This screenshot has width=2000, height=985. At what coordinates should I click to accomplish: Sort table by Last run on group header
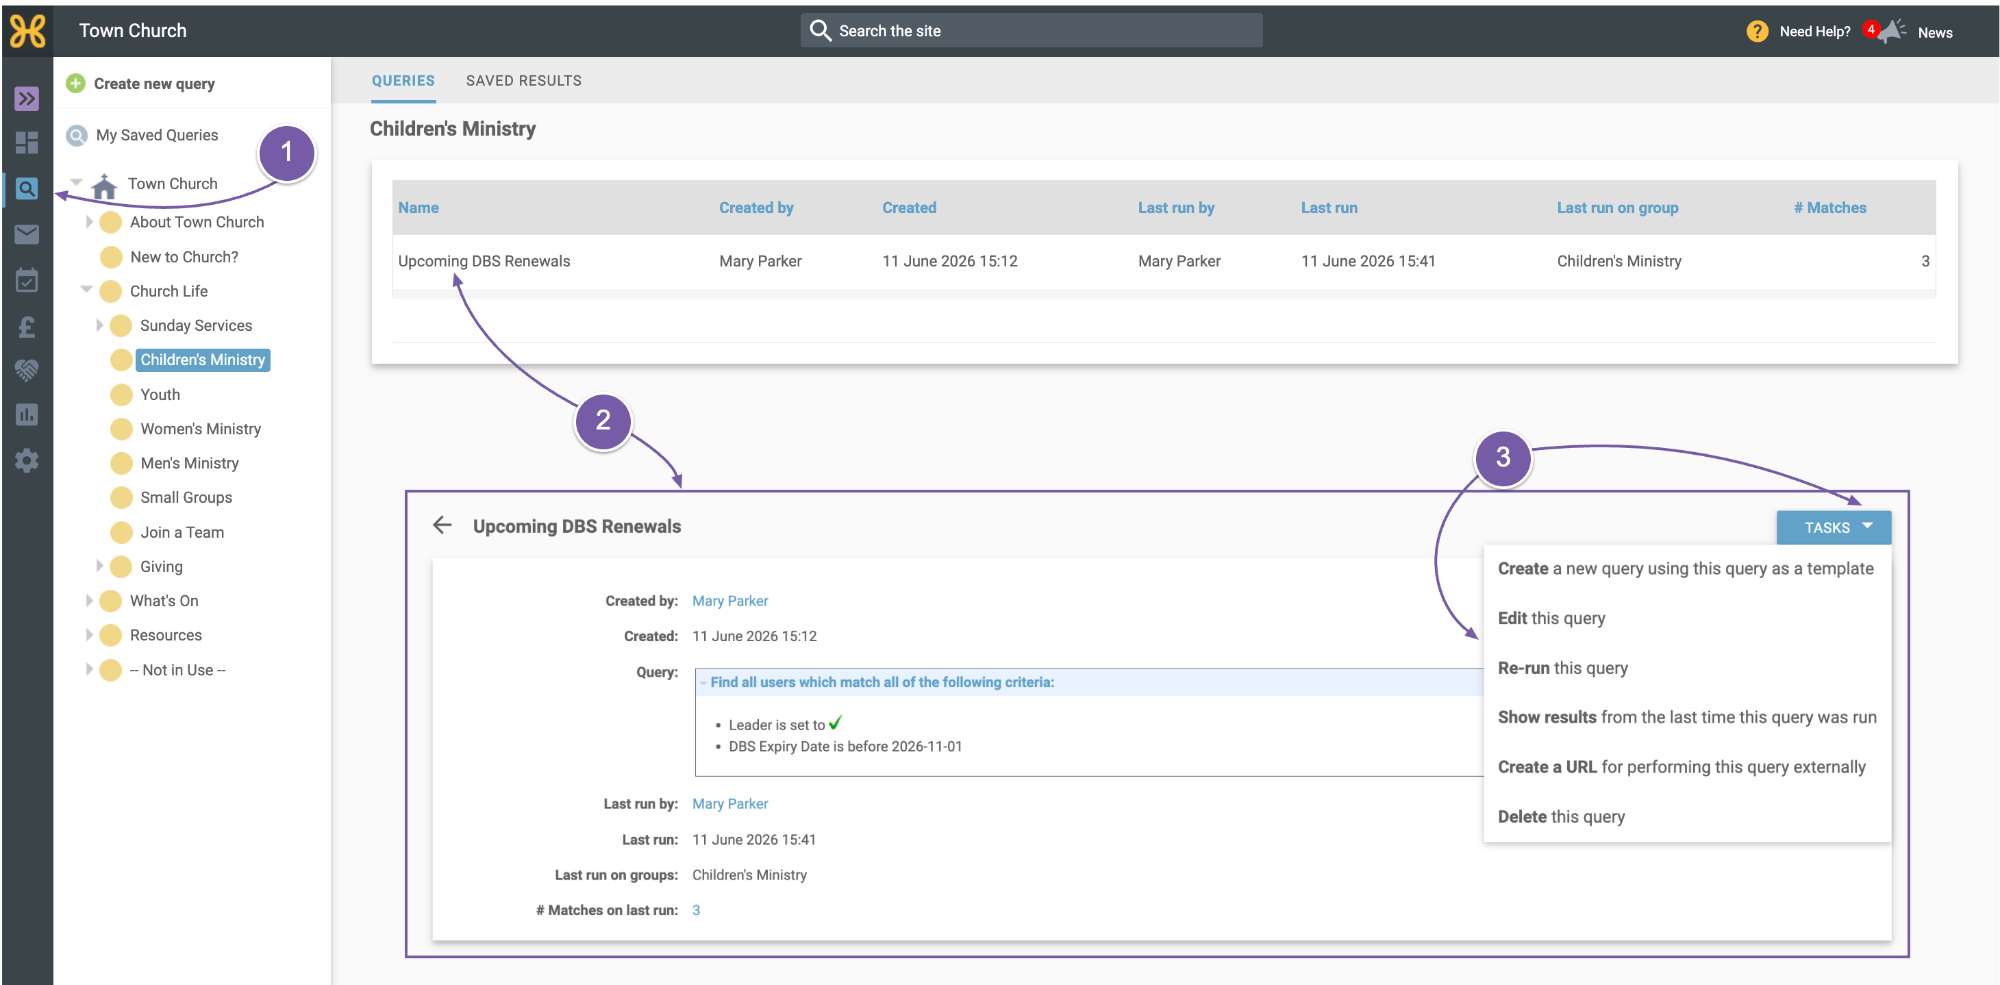(1617, 208)
